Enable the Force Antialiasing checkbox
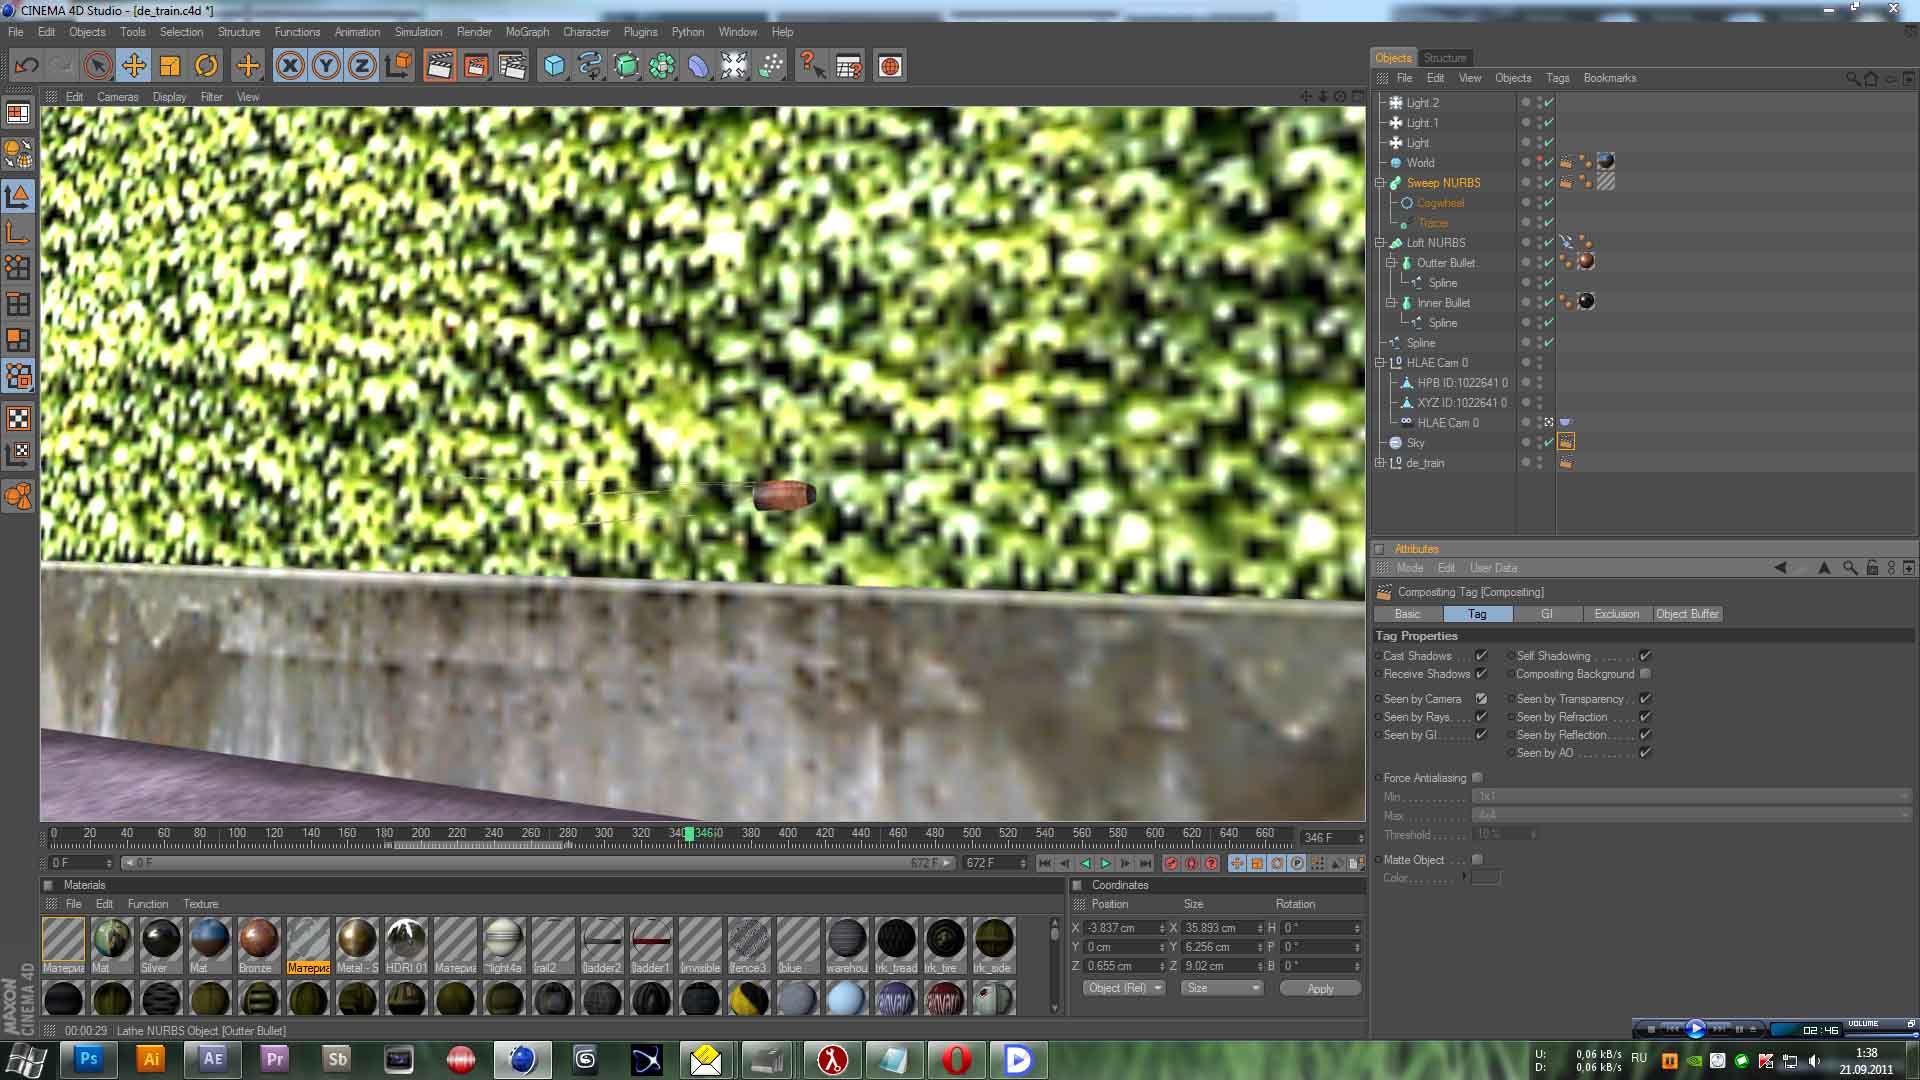Image resolution: width=1920 pixels, height=1080 pixels. pos(1477,778)
